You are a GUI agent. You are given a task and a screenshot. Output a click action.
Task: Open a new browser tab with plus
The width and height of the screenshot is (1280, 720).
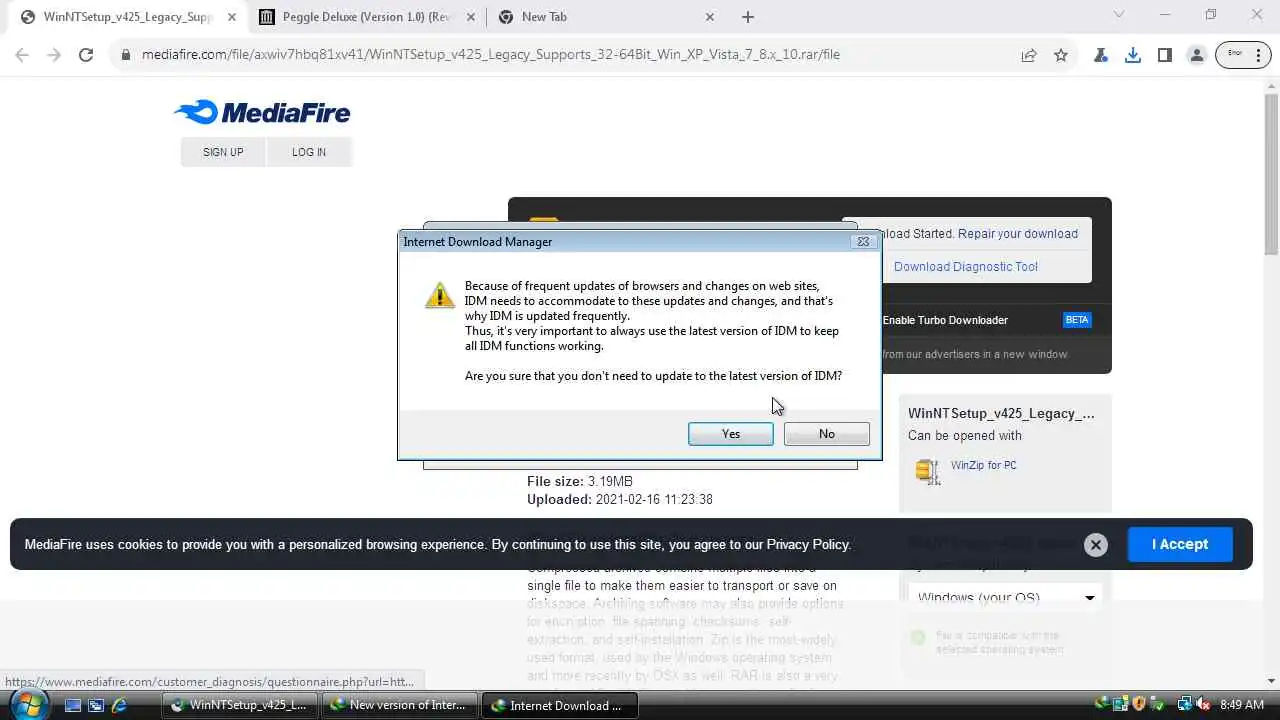coord(748,17)
